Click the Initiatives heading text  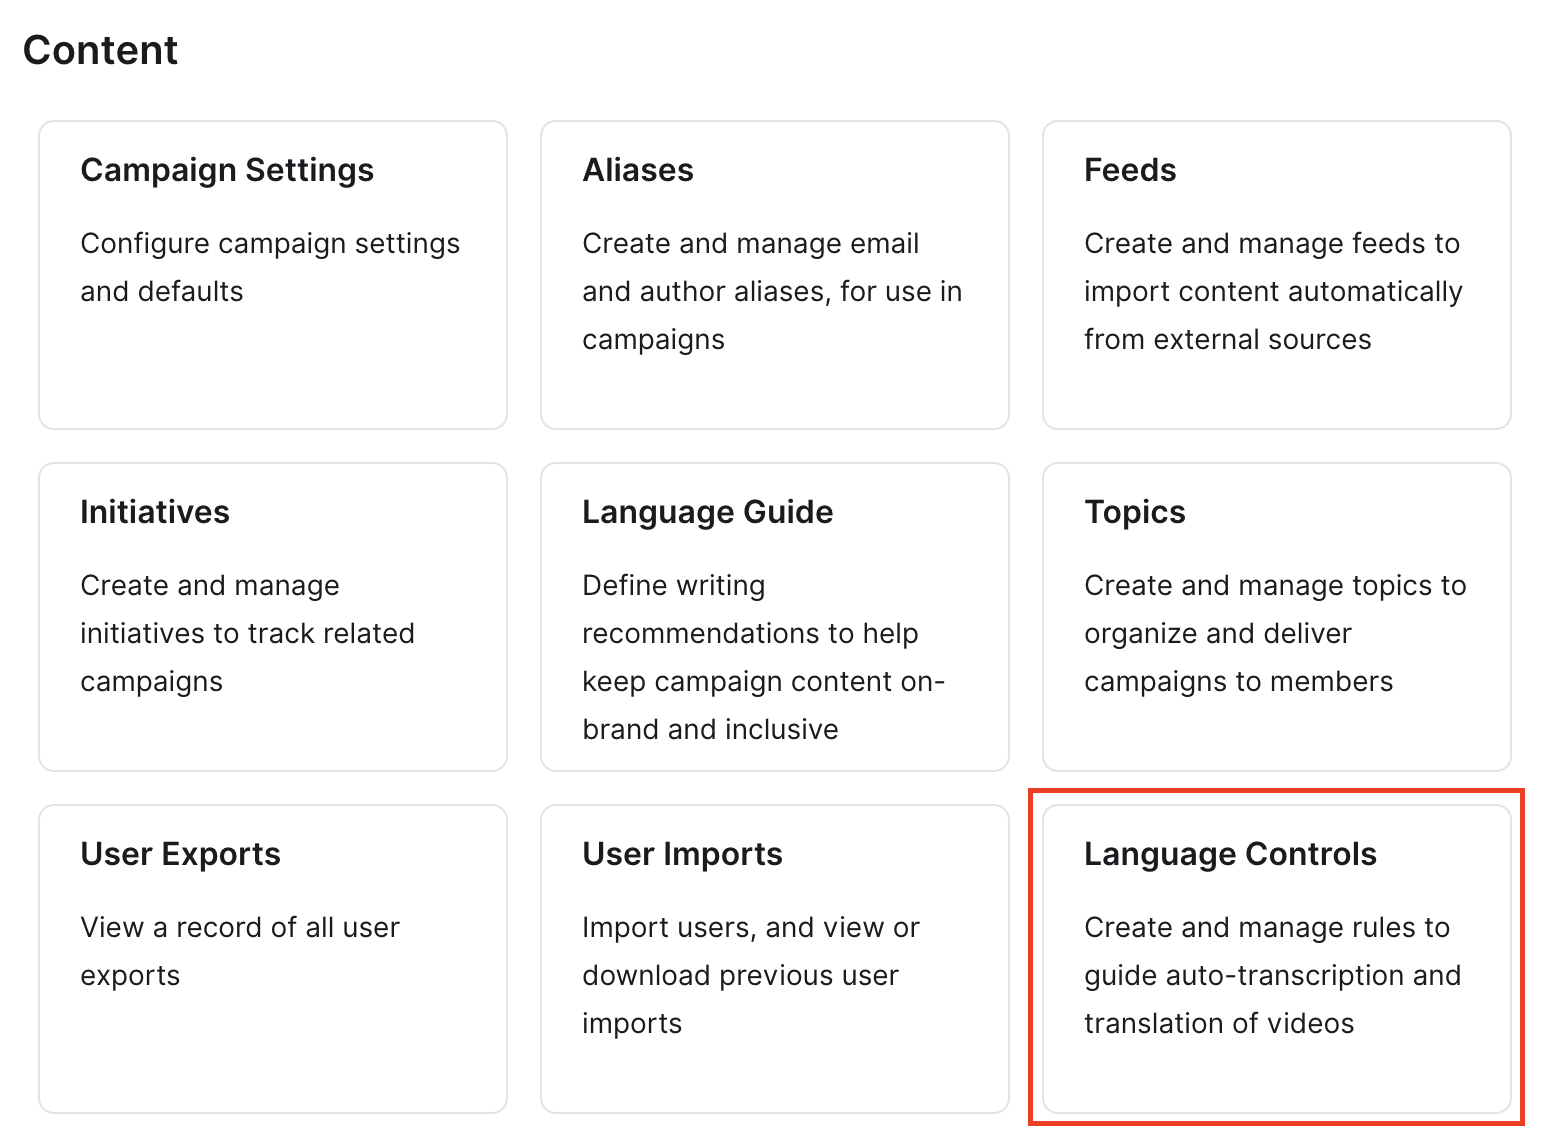(x=155, y=512)
